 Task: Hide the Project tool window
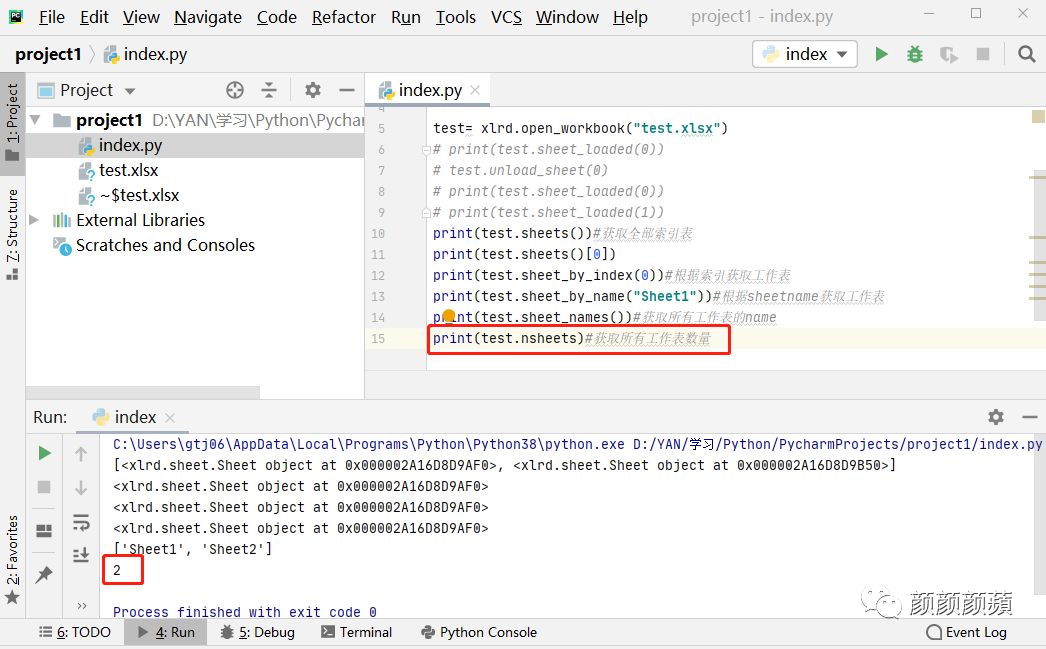[x=346, y=90]
